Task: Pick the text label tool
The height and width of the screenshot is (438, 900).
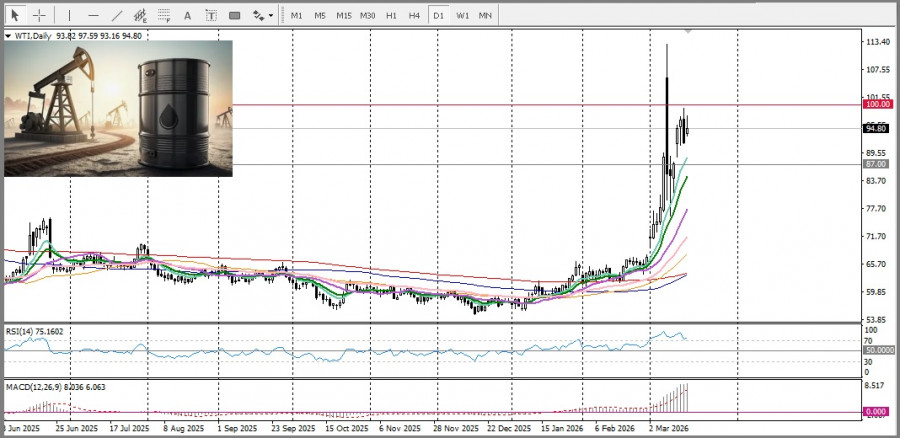Action: [210, 15]
